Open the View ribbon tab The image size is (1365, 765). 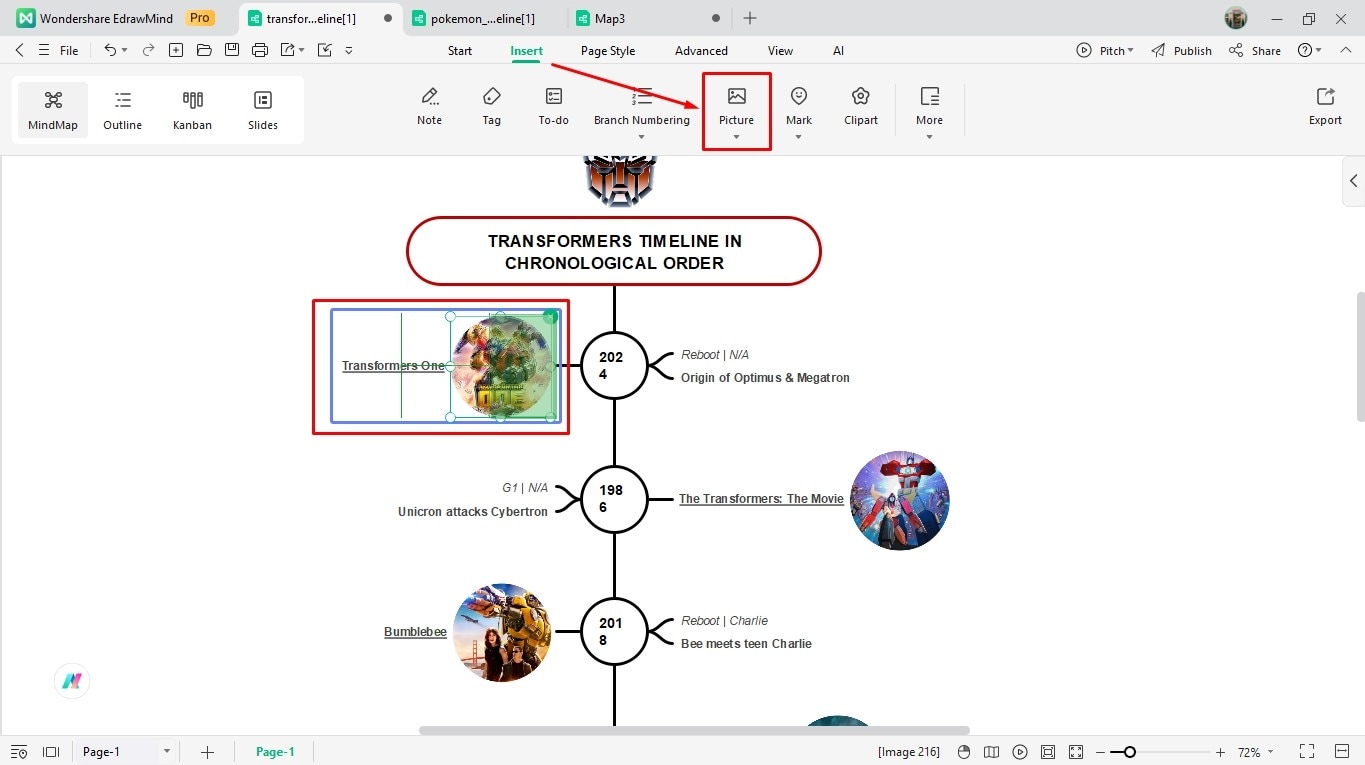[x=780, y=50]
